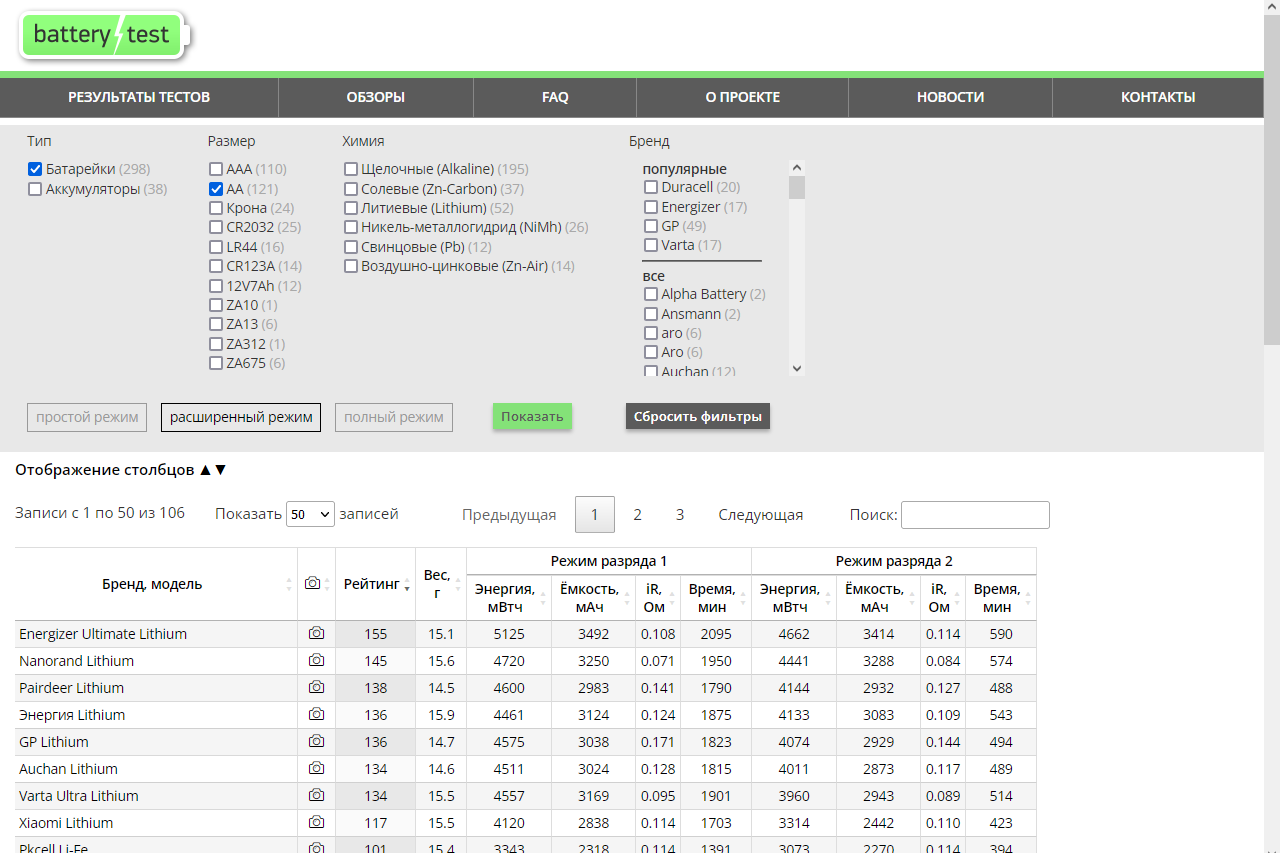This screenshot has width=1280, height=853.
Task: Click the Предыдущая pagination link
Action: click(509, 515)
